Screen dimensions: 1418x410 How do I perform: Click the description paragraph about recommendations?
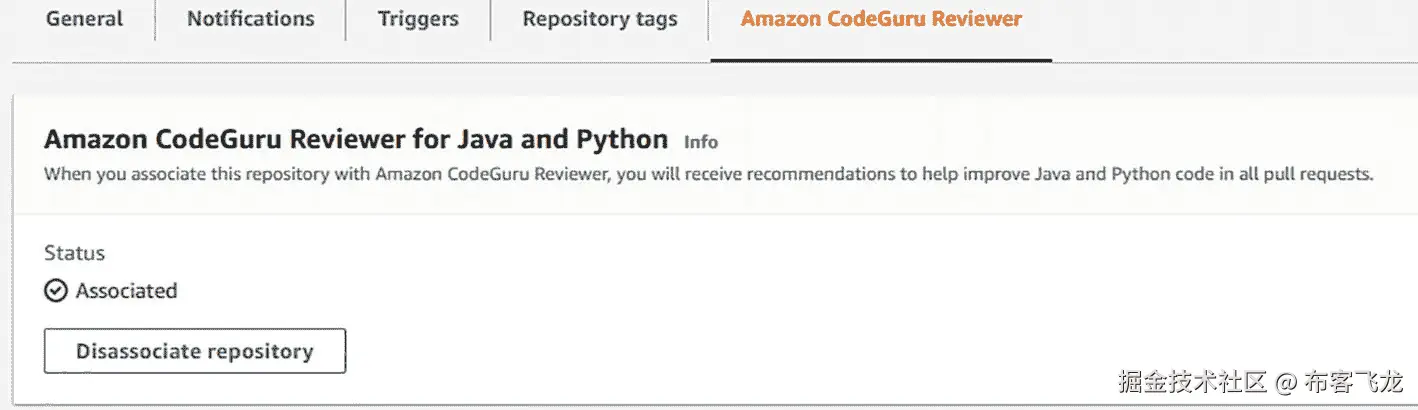click(x=708, y=174)
